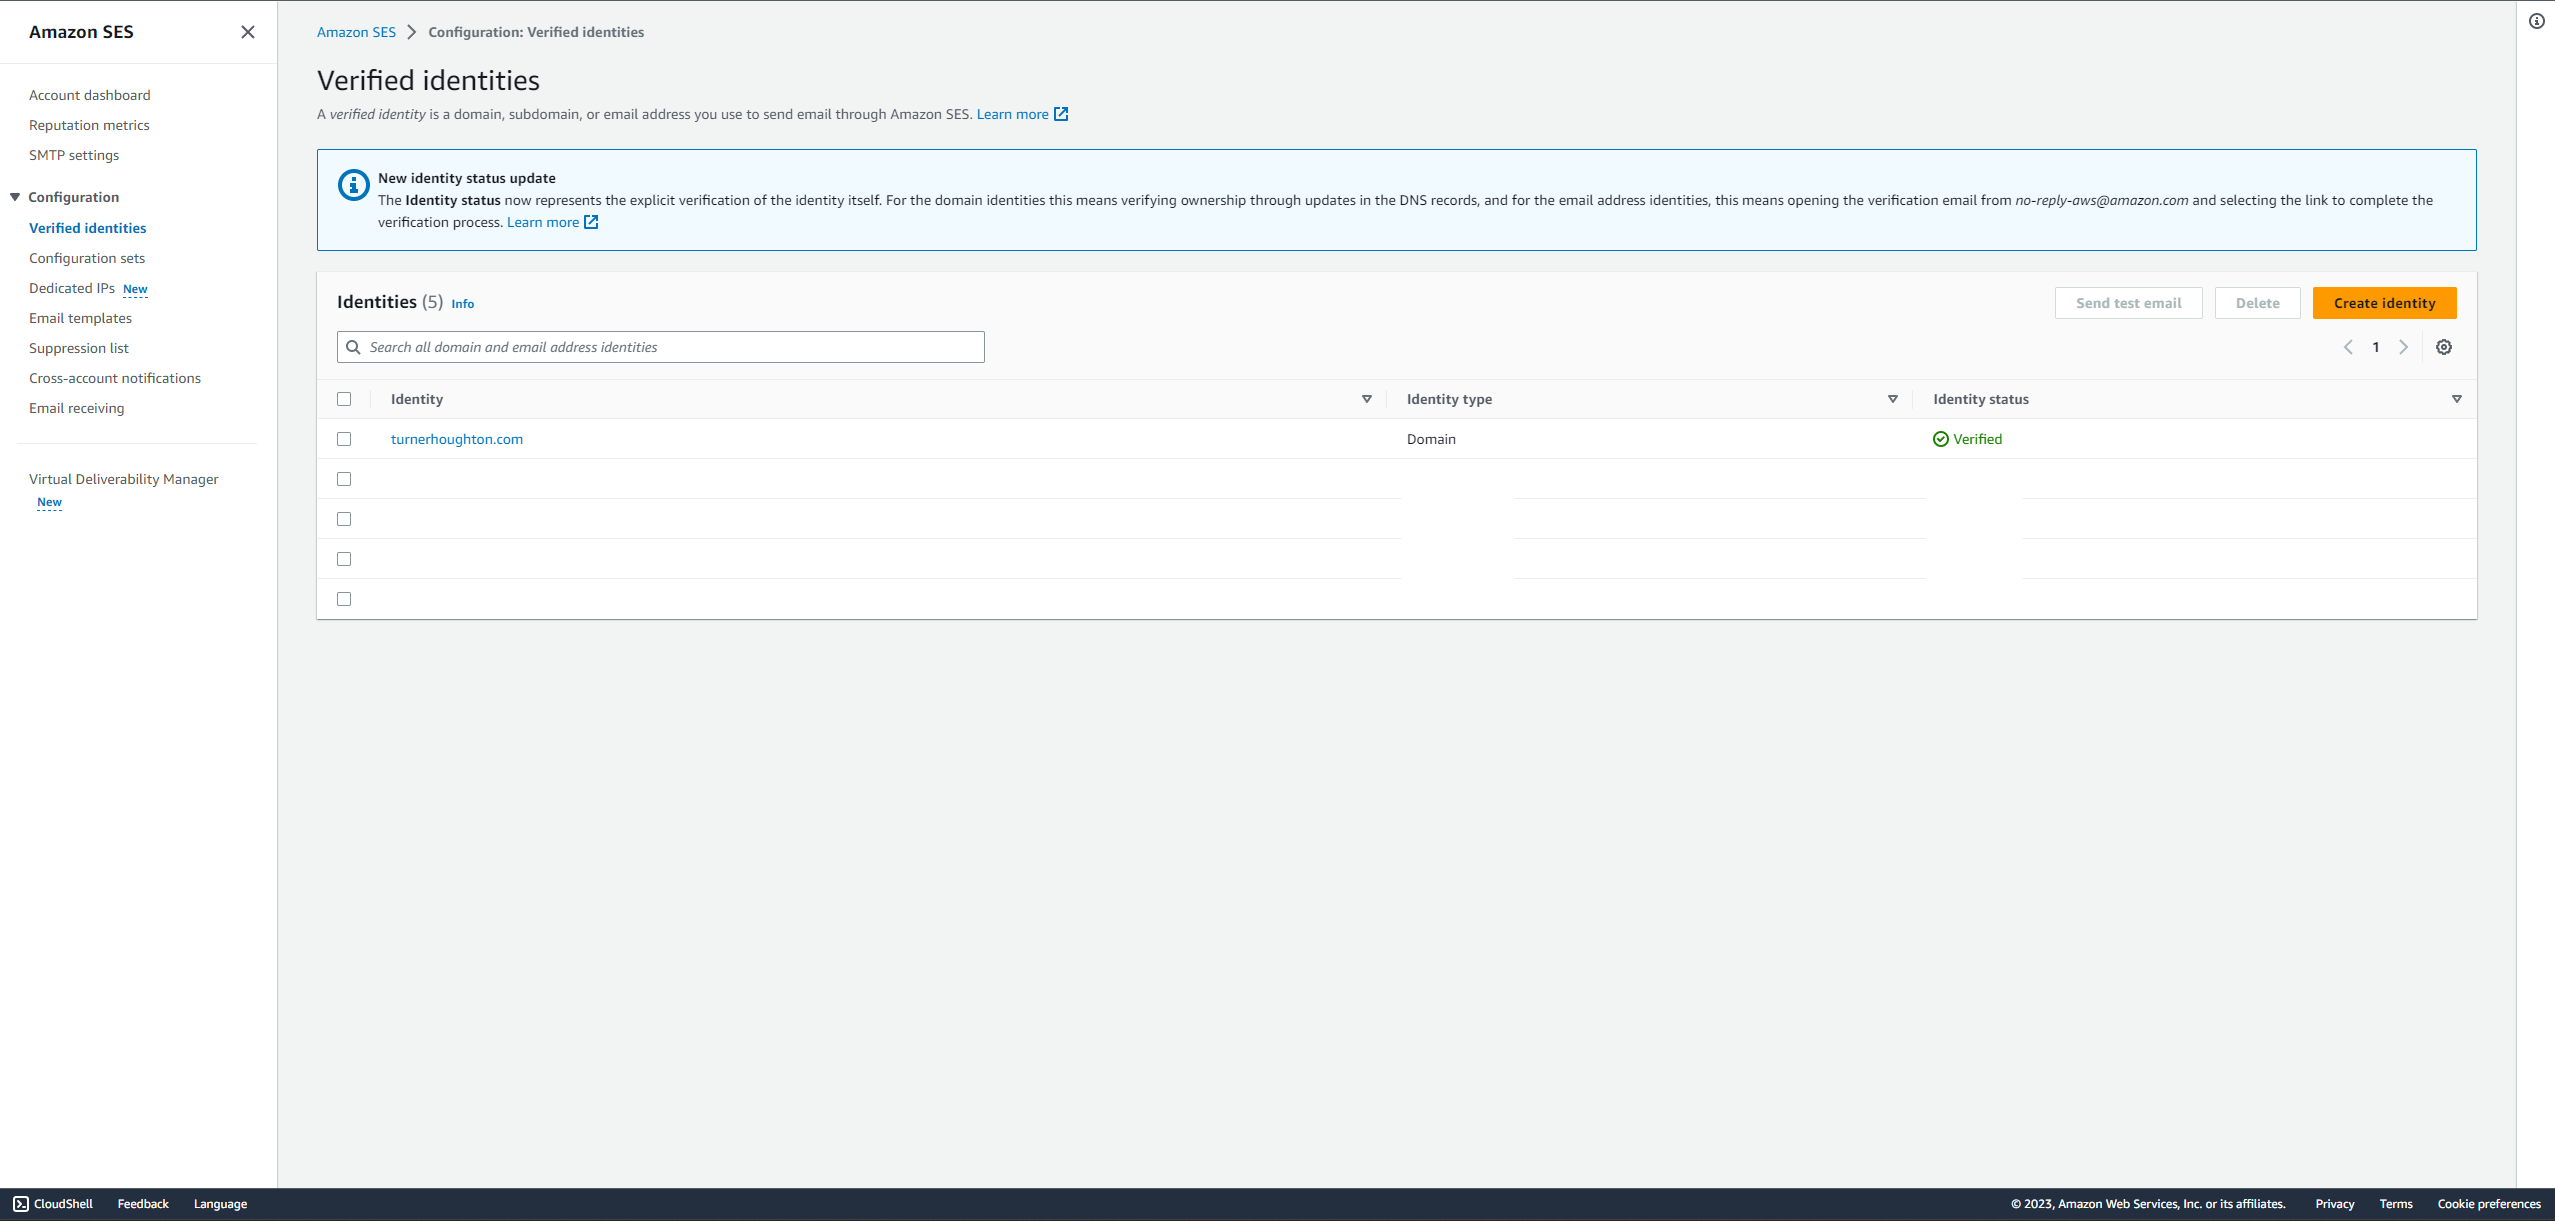This screenshot has width=2555, height=1221.
Task: Close the Amazon SES navigation panel
Action: point(248,32)
